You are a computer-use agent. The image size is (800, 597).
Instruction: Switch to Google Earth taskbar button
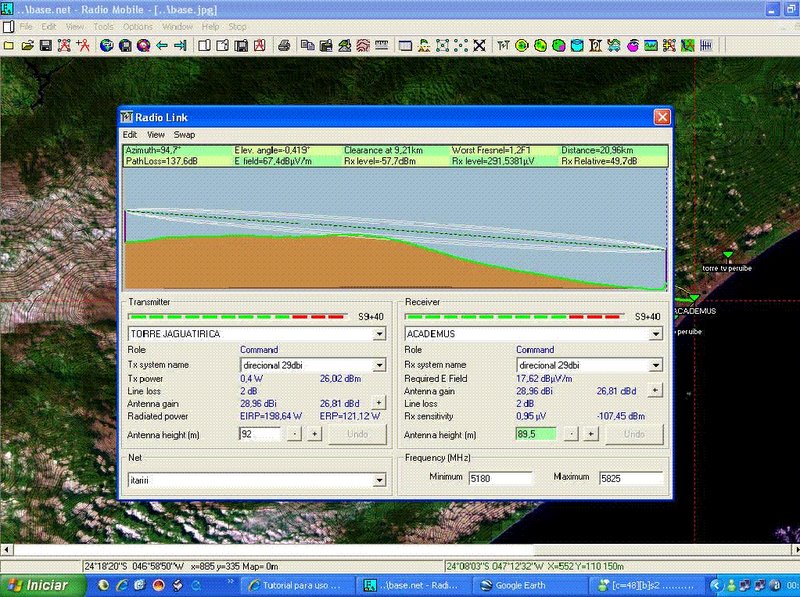[529, 585]
